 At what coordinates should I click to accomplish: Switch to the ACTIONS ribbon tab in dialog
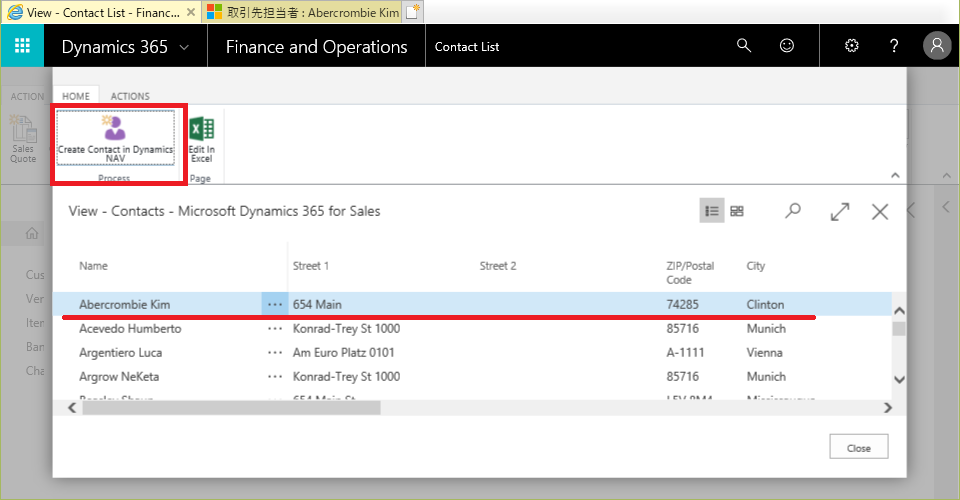[x=130, y=96]
